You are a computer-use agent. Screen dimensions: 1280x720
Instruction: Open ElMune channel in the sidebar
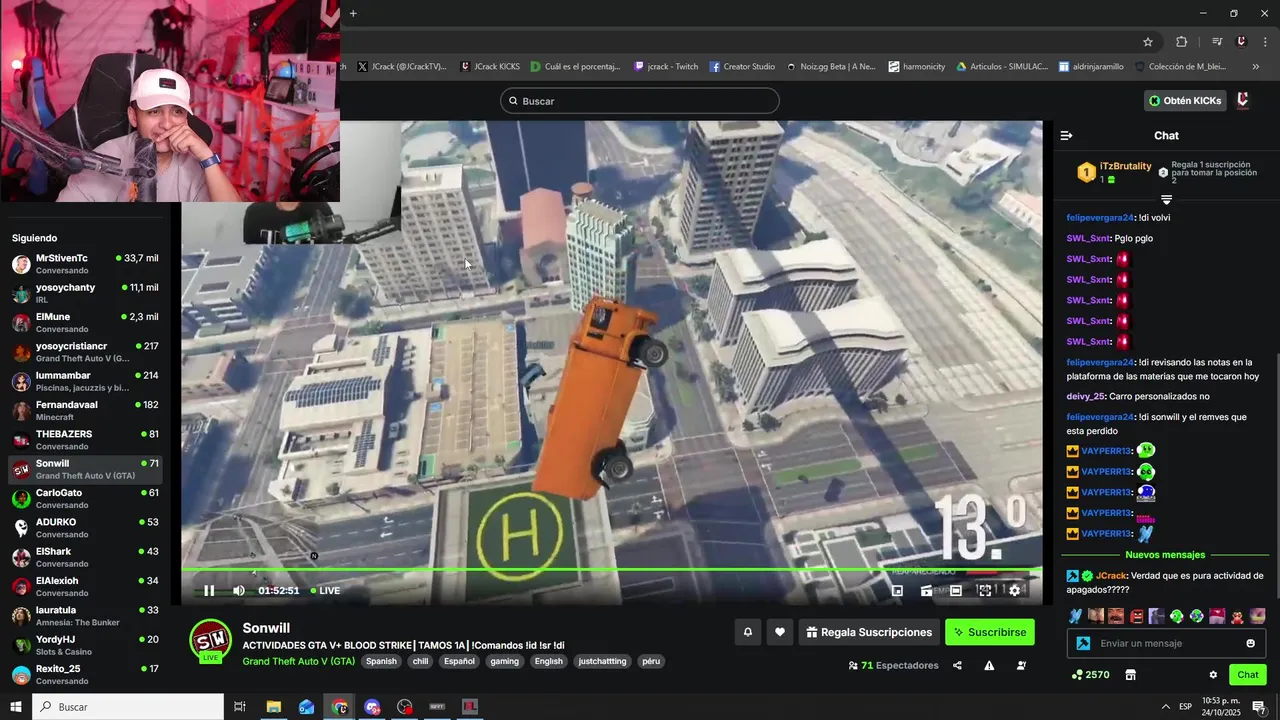click(x=85, y=322)
